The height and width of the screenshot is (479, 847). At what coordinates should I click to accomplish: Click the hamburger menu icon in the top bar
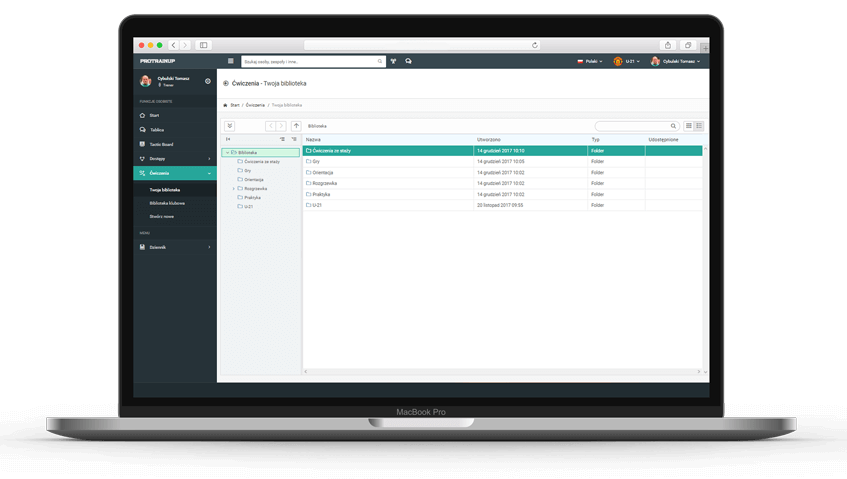tap(230, 61)
